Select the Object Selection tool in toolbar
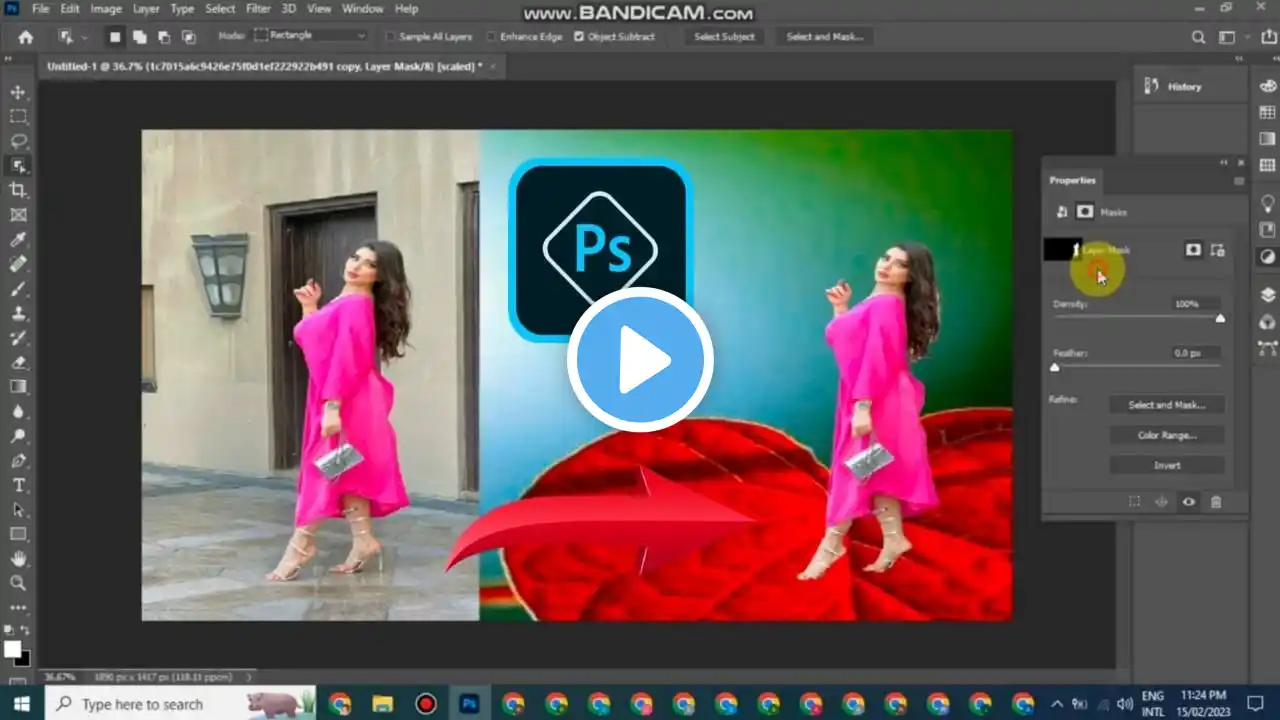Viewport: 1280px width, 720px height. (18, 166)
